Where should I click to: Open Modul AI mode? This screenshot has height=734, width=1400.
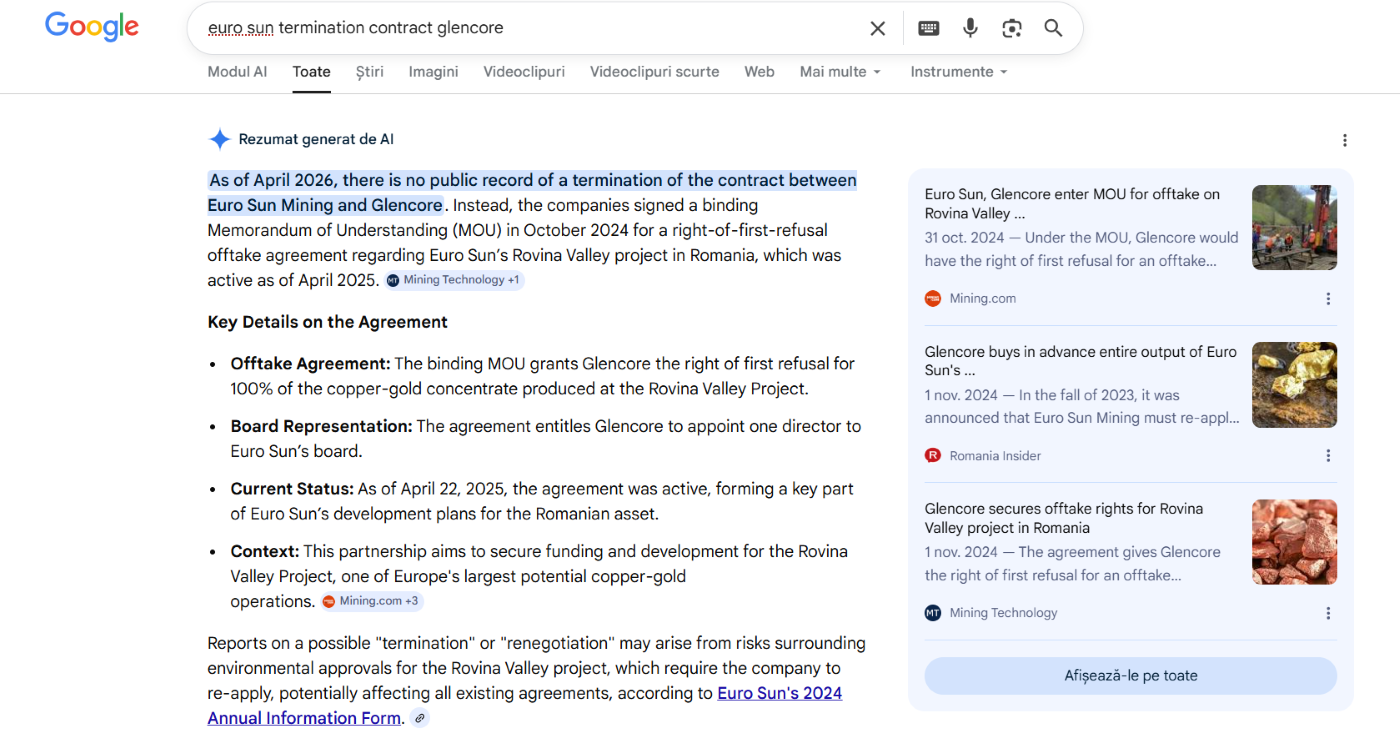[x=237, y=71]
